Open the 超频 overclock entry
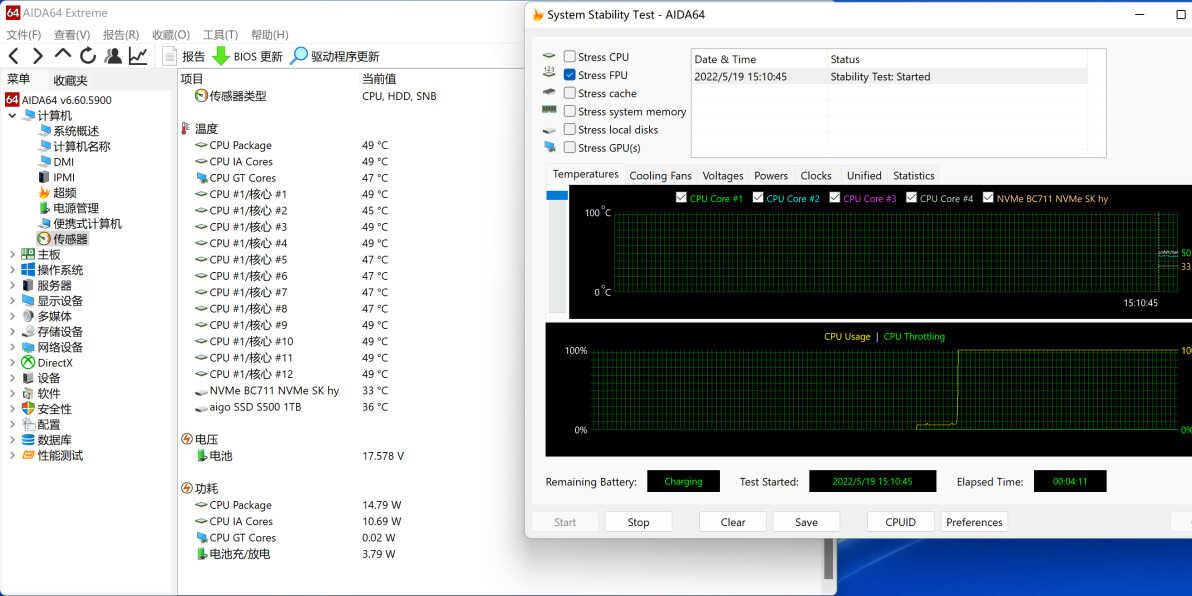The image size is (1192, 596). [65, 192]
